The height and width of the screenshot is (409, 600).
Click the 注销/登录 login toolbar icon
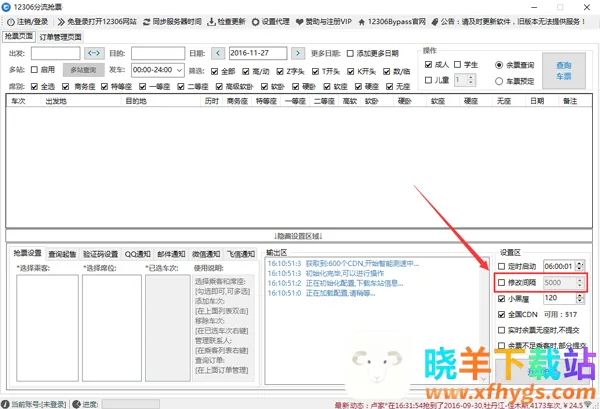[9, 21]
